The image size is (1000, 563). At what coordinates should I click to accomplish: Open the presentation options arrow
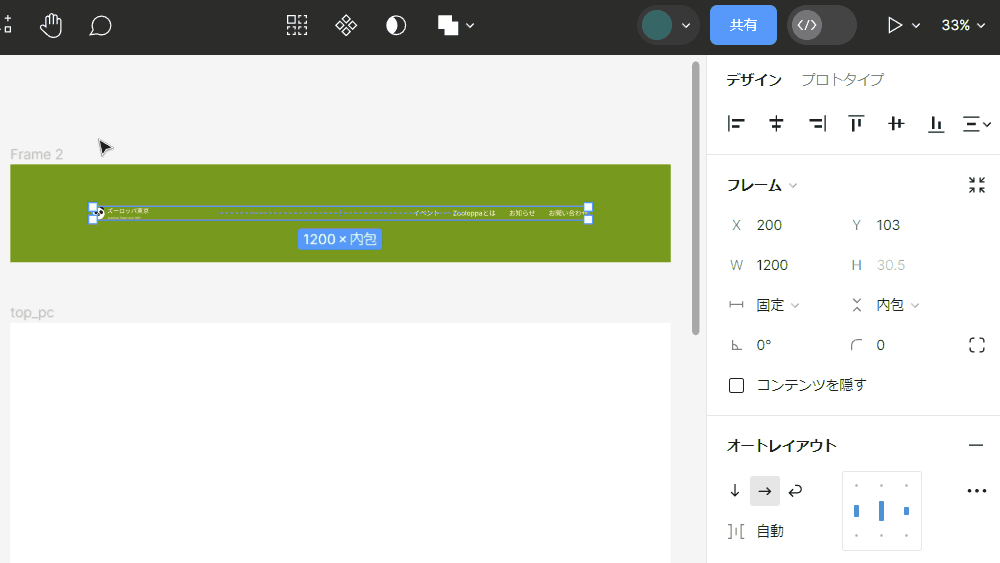(x=916, y=26)
